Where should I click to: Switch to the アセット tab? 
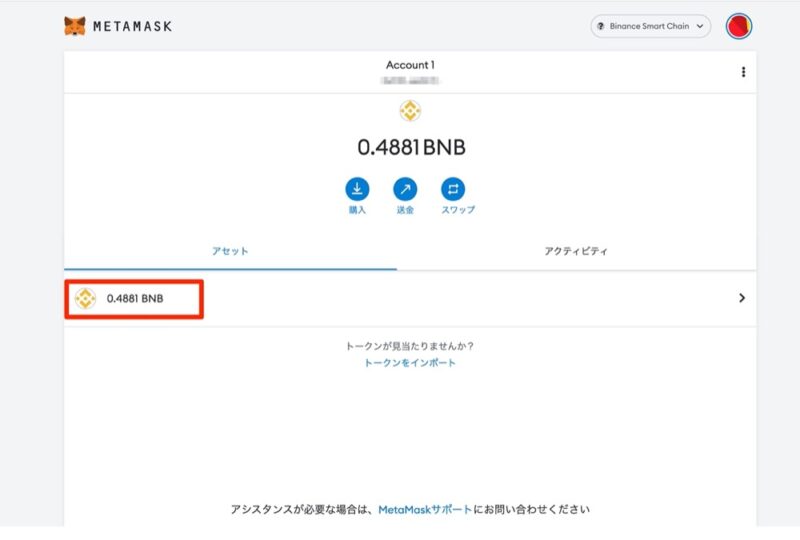click(230, 251)
